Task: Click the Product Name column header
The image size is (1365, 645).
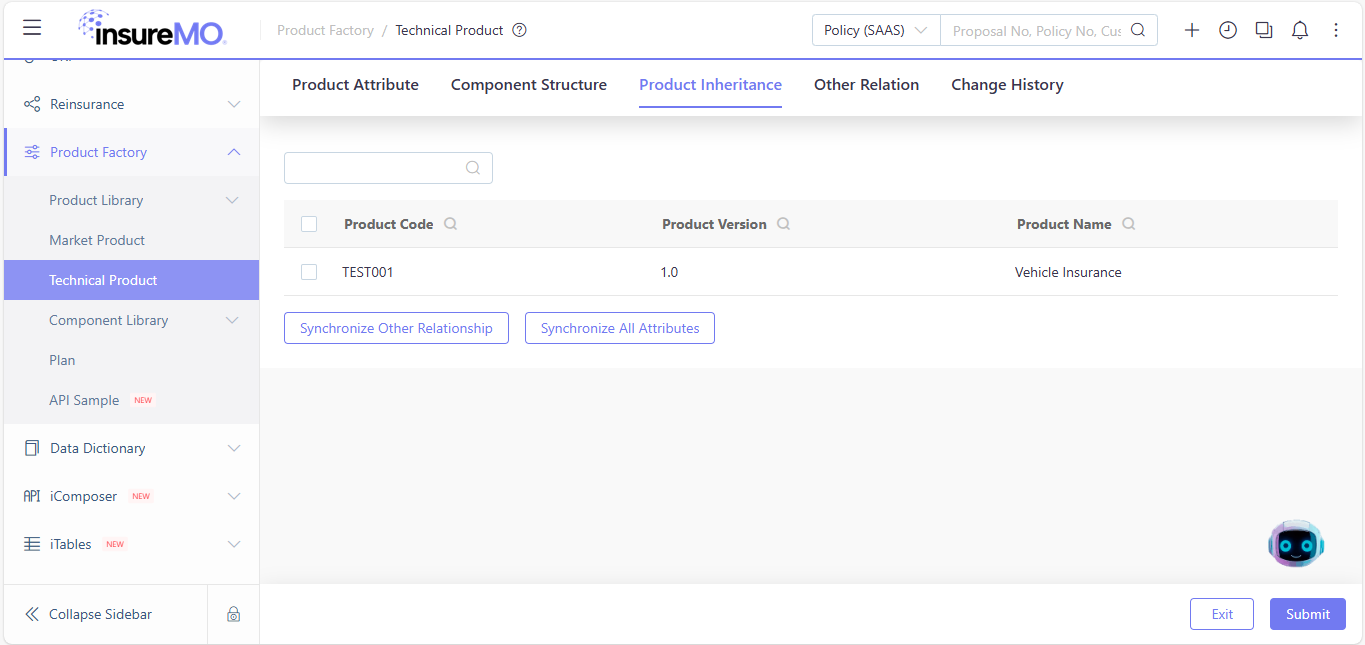Action: 1064,224
